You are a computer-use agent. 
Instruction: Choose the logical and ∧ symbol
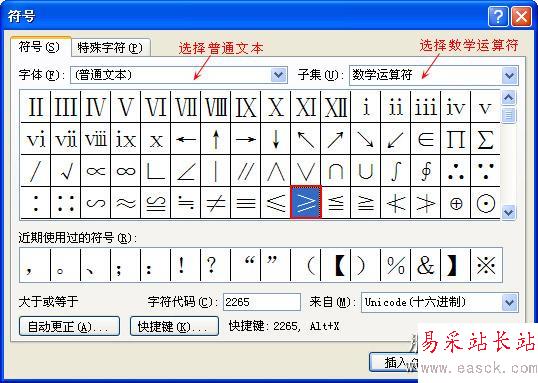pos(276,171)
